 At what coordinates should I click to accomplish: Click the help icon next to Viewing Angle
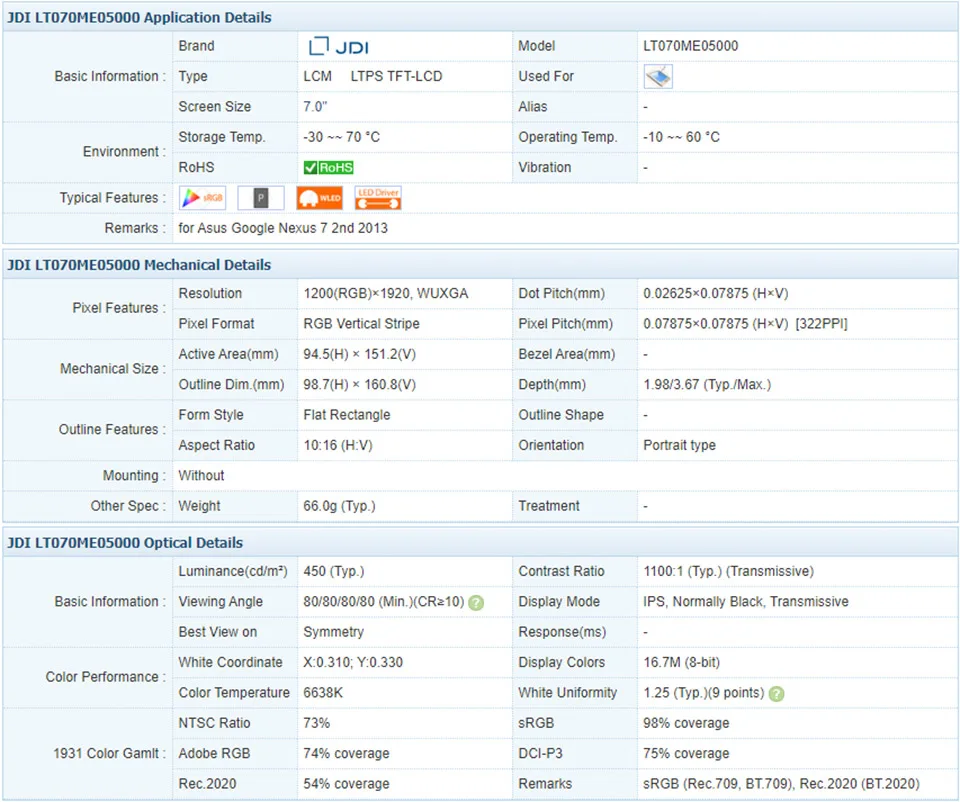(x=476, y=602)
